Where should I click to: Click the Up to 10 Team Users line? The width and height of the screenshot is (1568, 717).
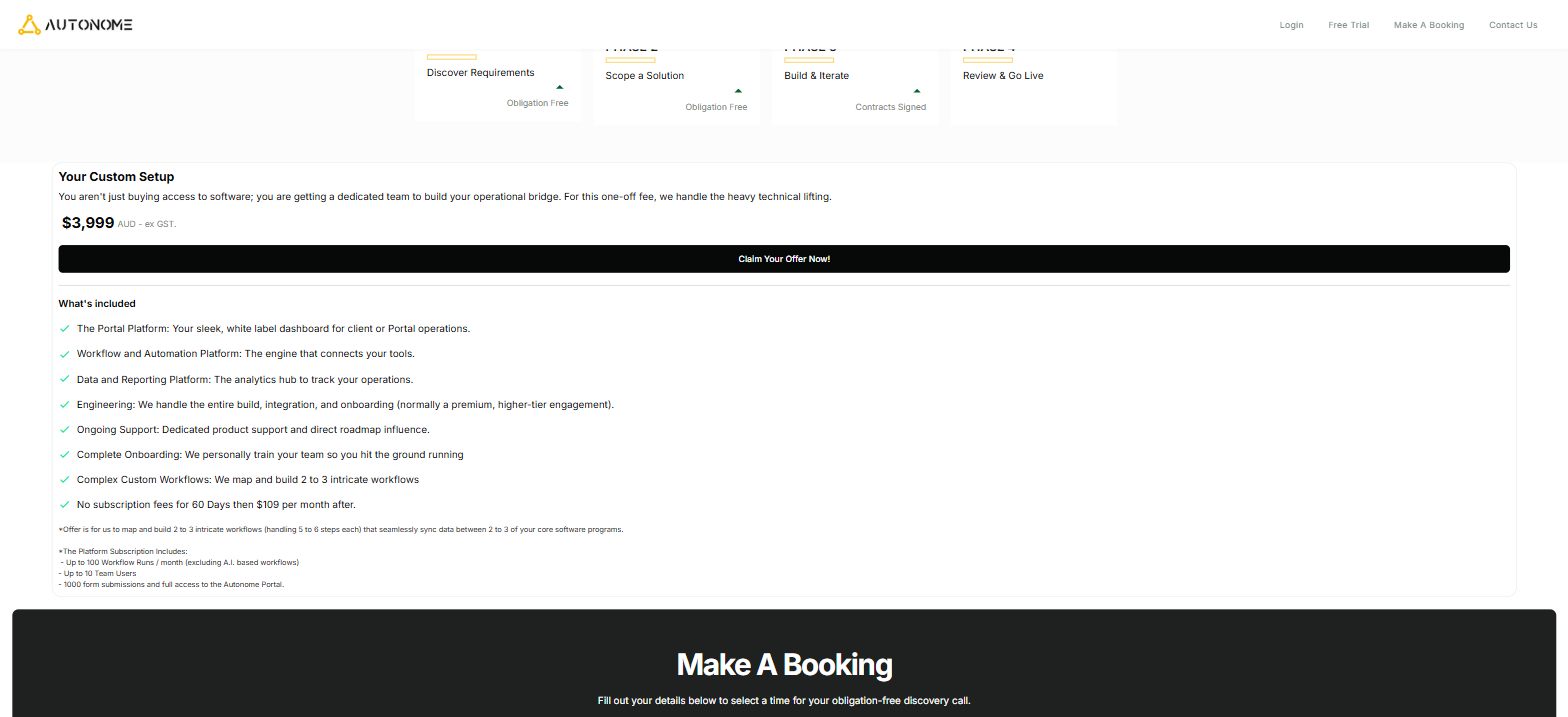[x=98, y=573]
